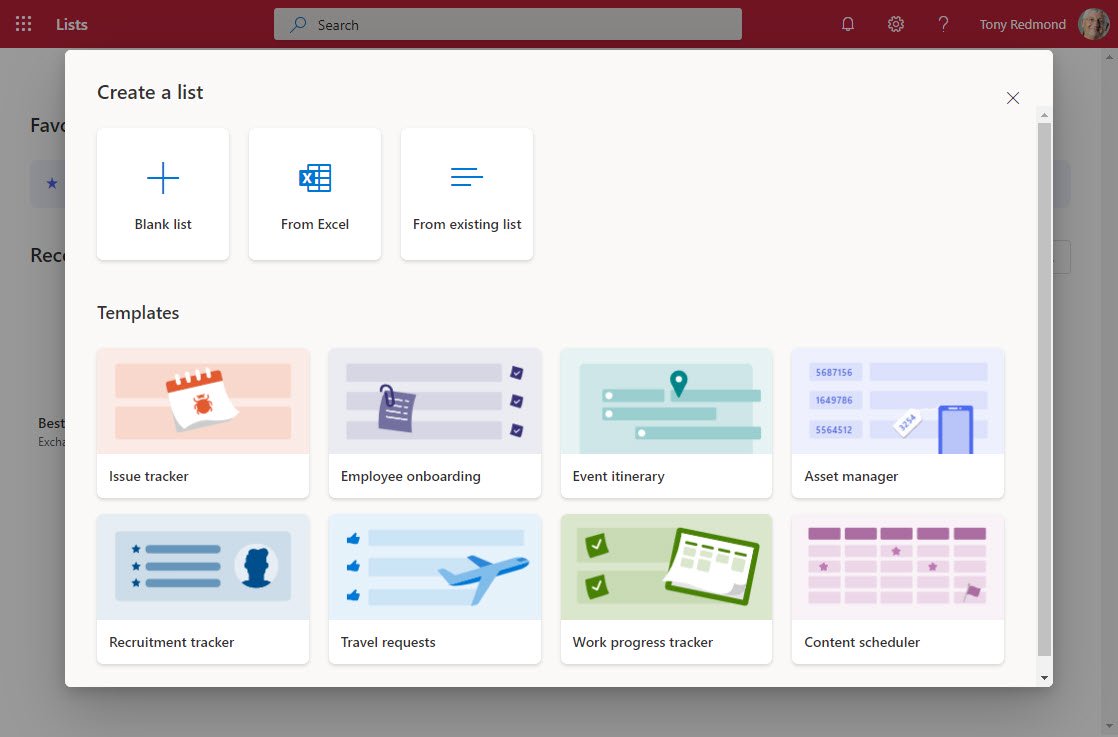Image resolution: width=1118 pixels, height=737 pixels.
Task: Click the favorite star beside the pinned list
Action: point(52,184)
